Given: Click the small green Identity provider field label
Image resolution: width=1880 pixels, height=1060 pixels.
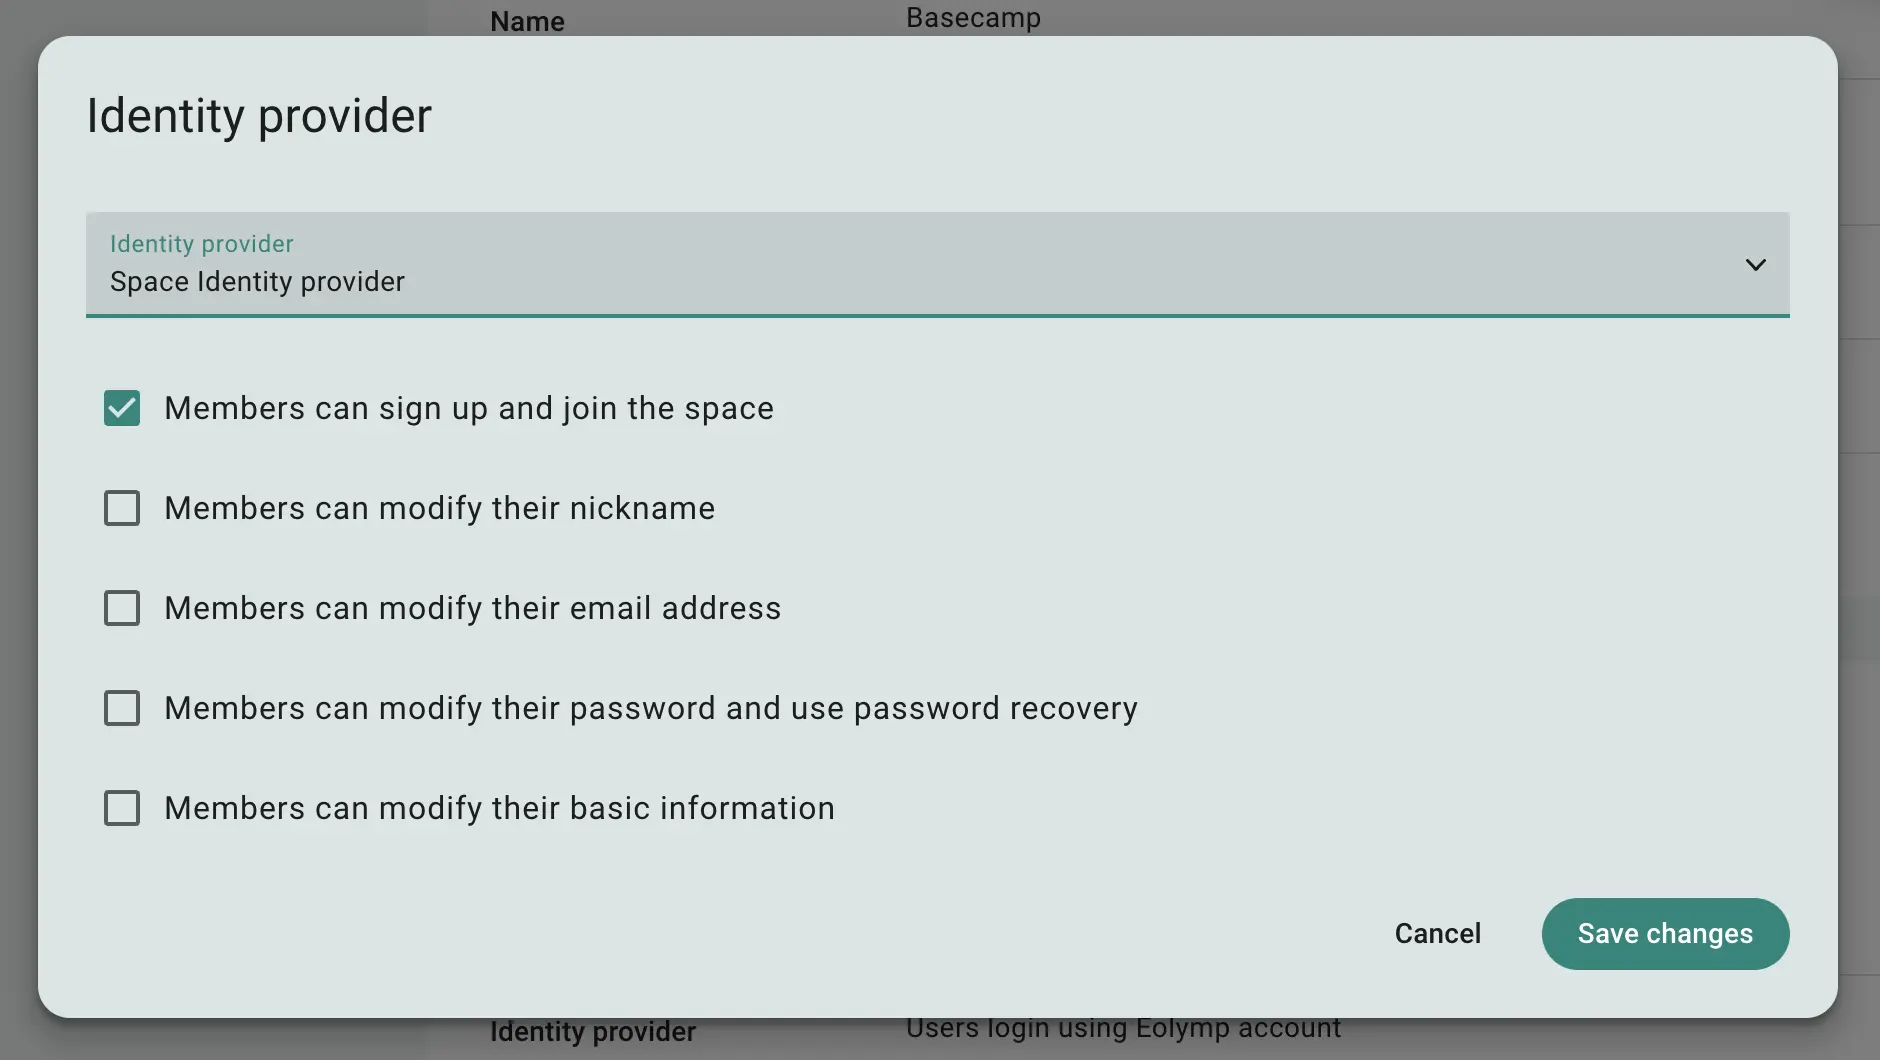Looking at the screenshot, I should tap(202, 244).
